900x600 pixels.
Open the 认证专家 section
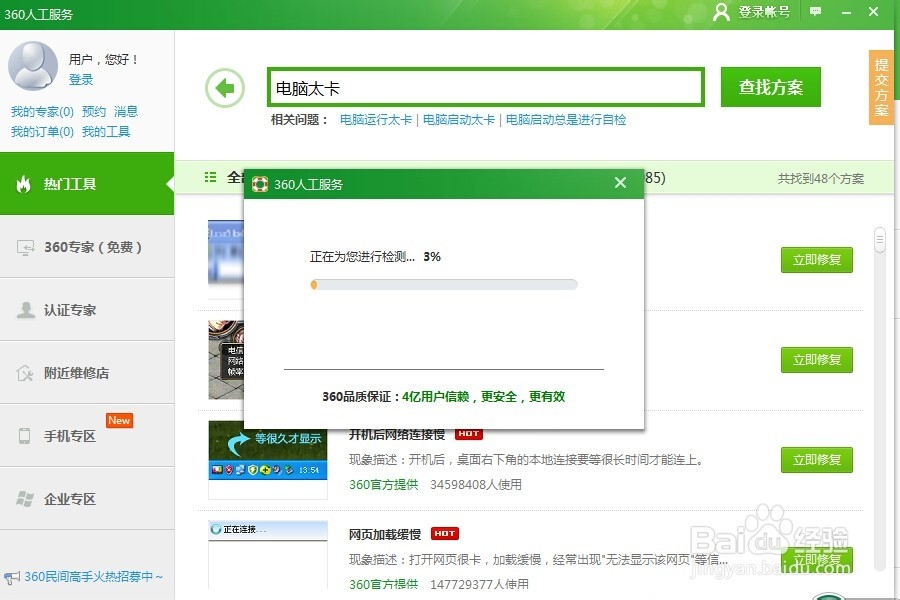[87, 310]
